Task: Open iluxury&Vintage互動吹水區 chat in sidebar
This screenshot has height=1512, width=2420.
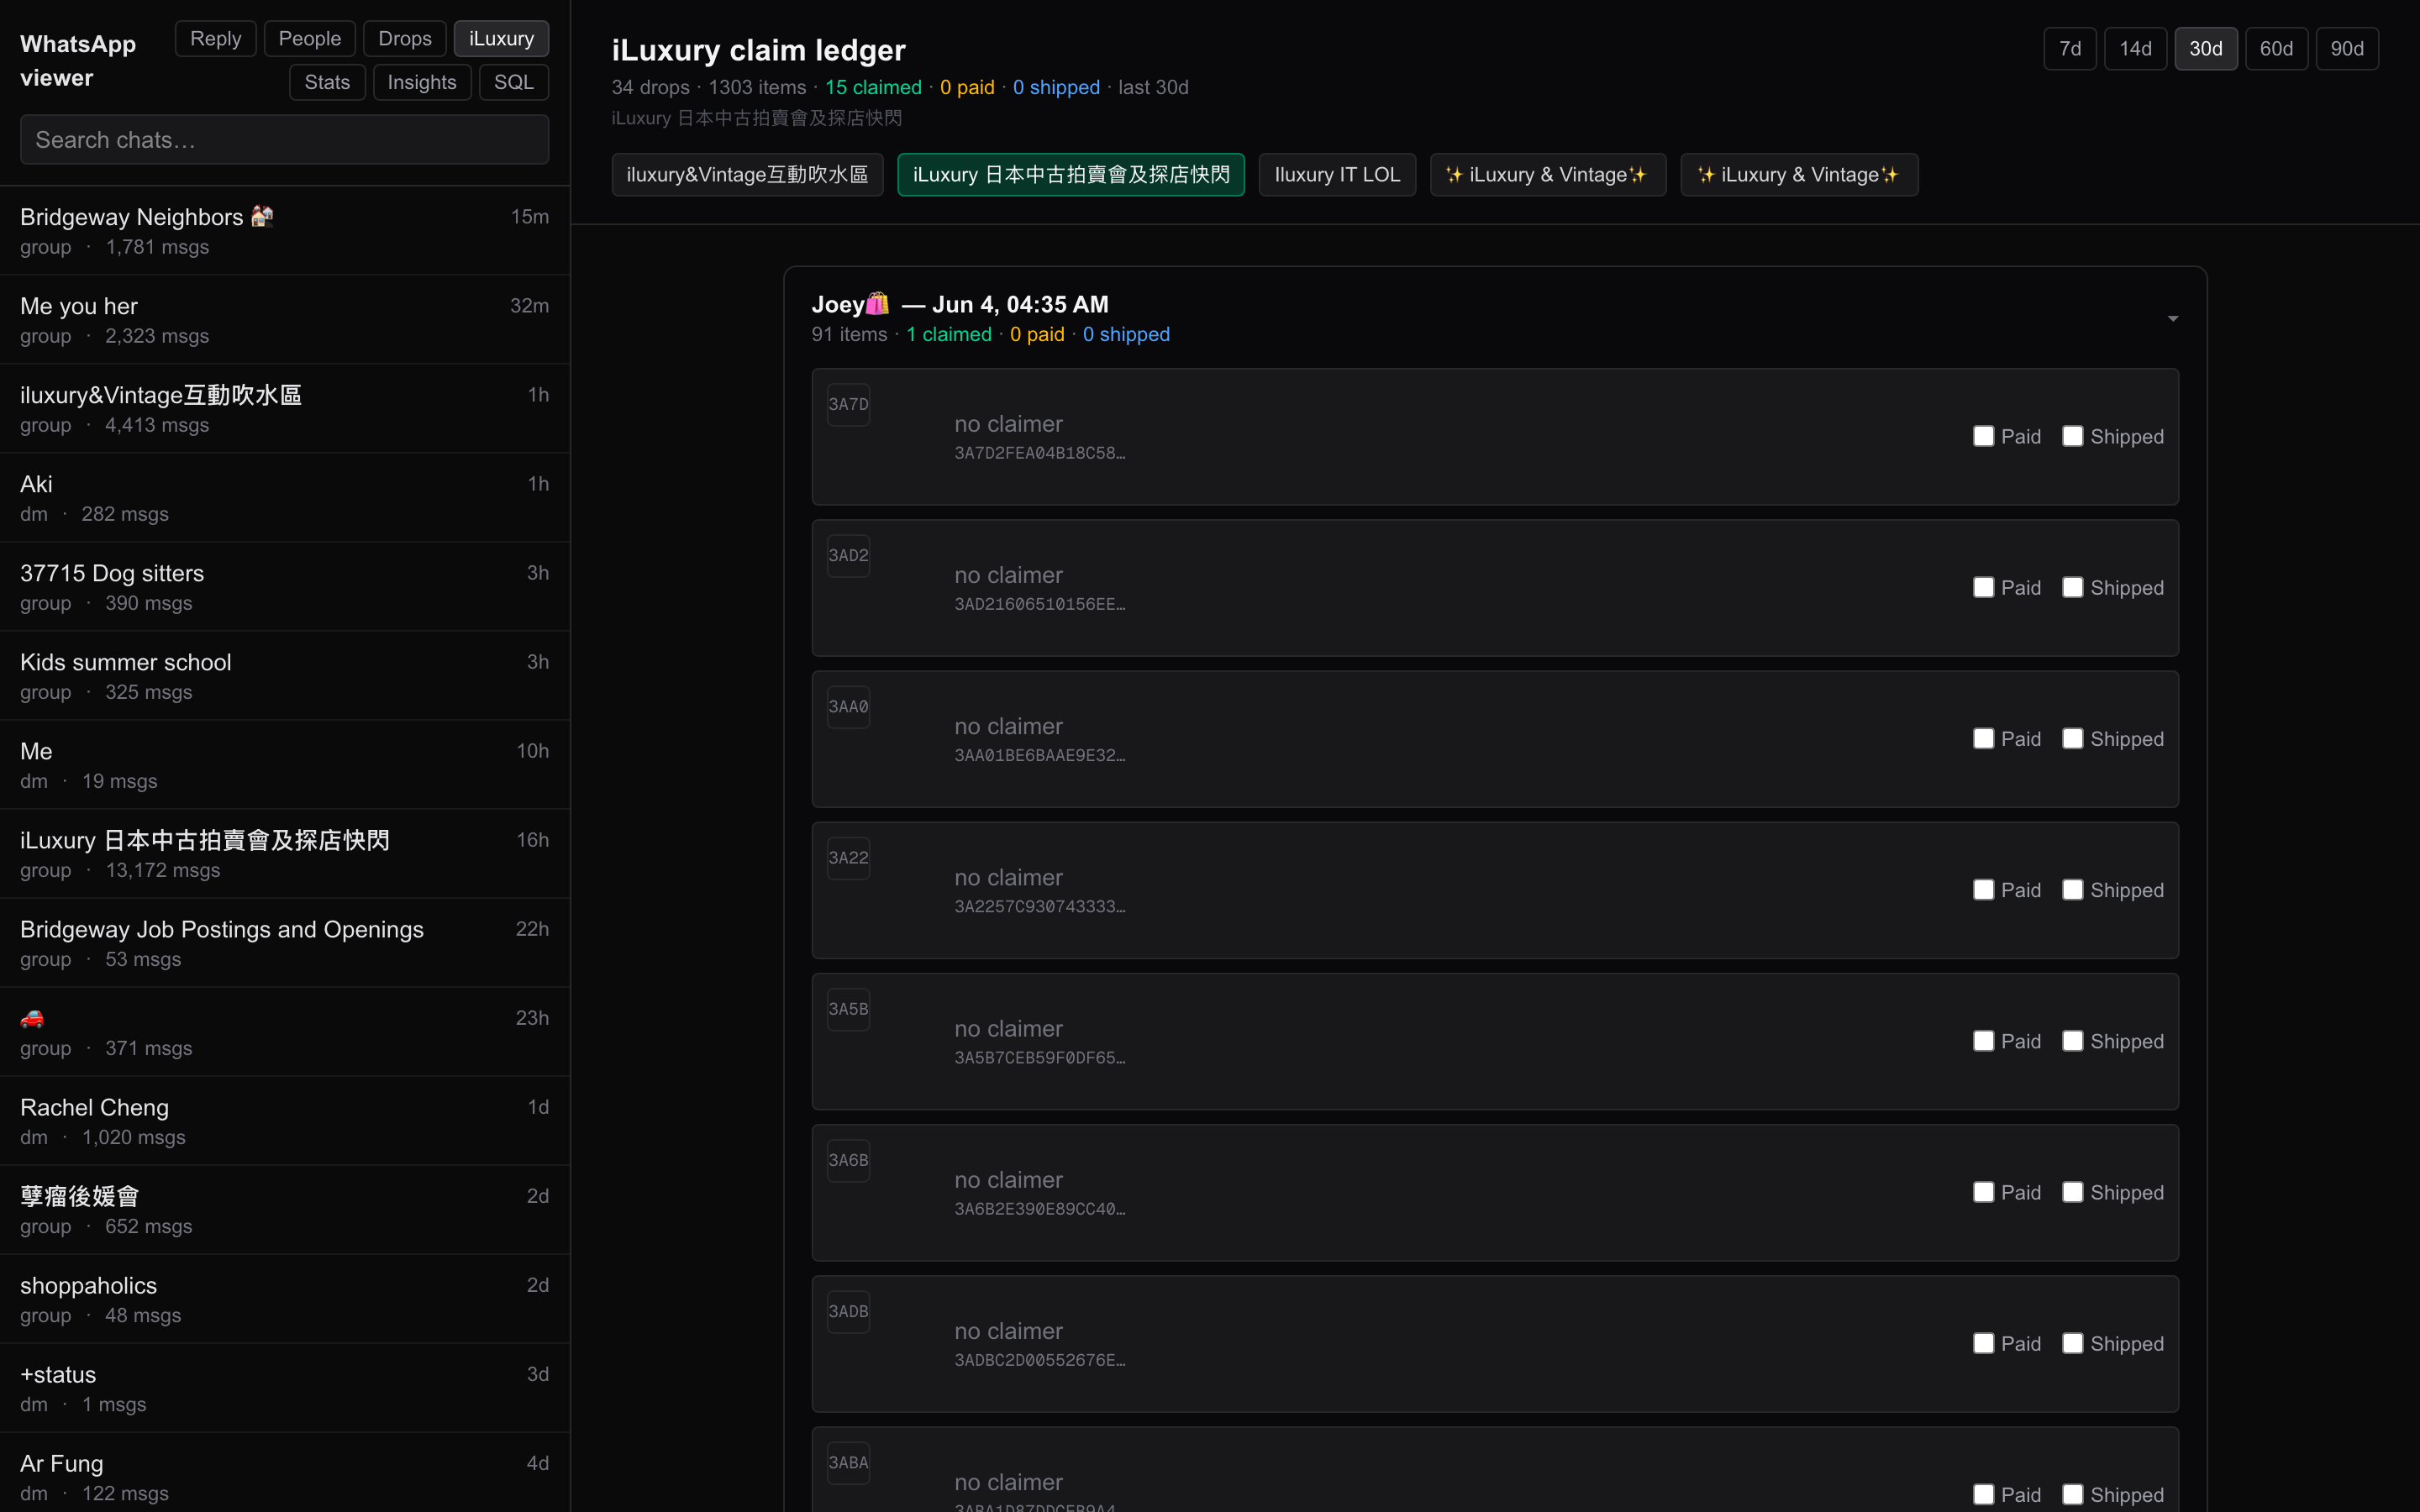Action: pos(285,409)
